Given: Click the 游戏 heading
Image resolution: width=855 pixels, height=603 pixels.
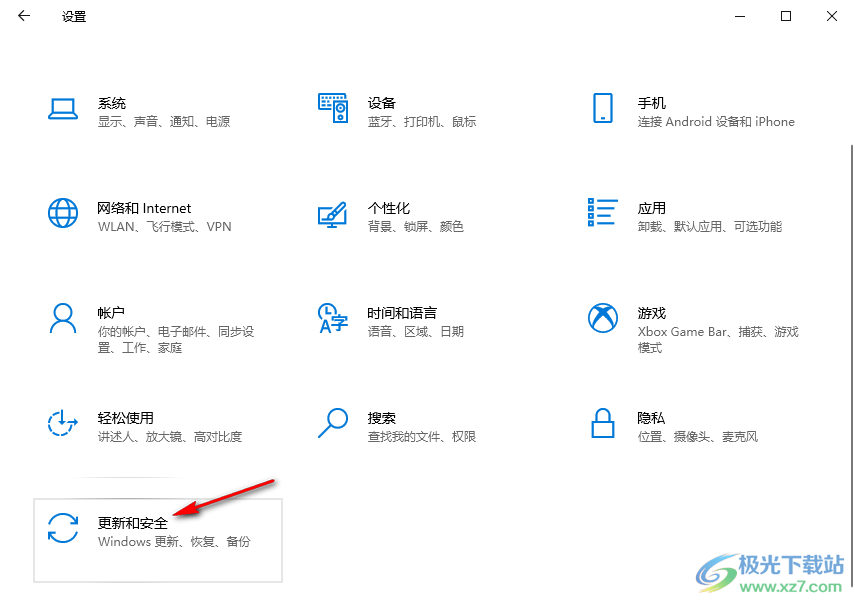Looking at the screenshot, I should [x=652, y=313].
